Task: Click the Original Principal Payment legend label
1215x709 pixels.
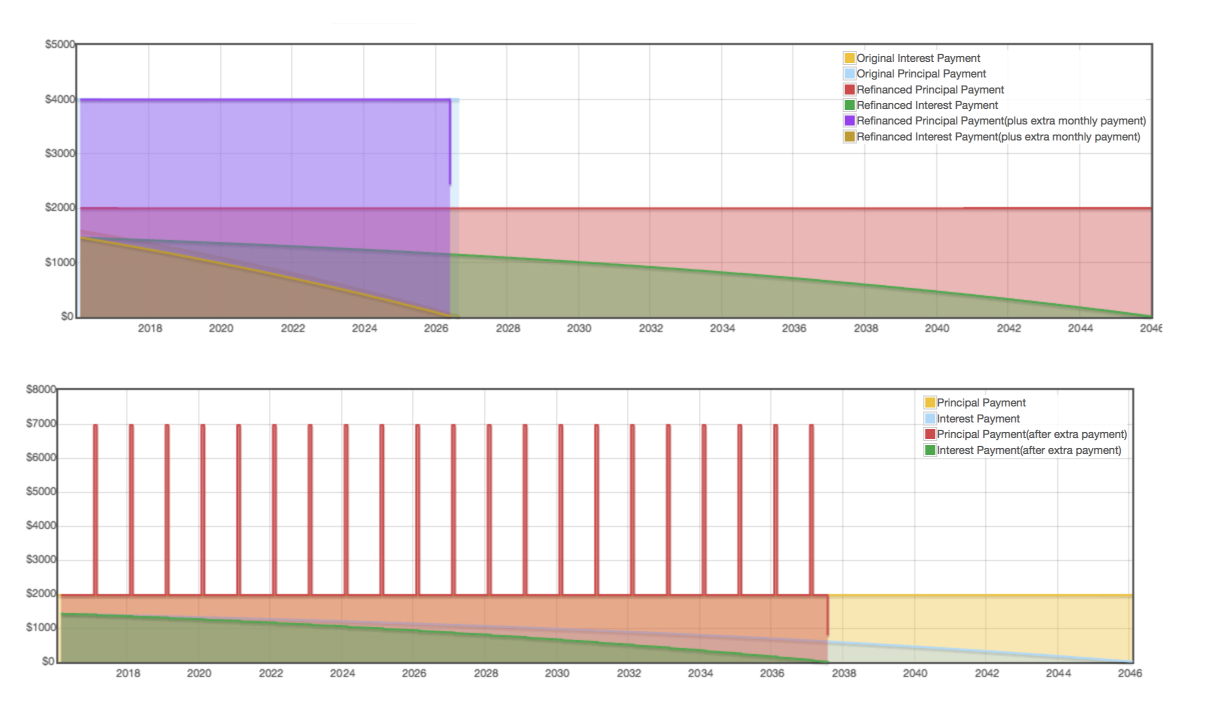Action: [x=921, y=74]
